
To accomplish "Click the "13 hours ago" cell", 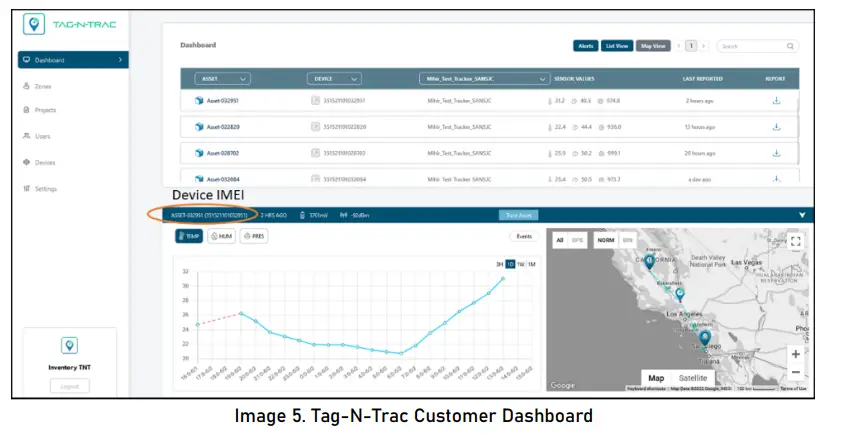I will (x=699, y=127).
